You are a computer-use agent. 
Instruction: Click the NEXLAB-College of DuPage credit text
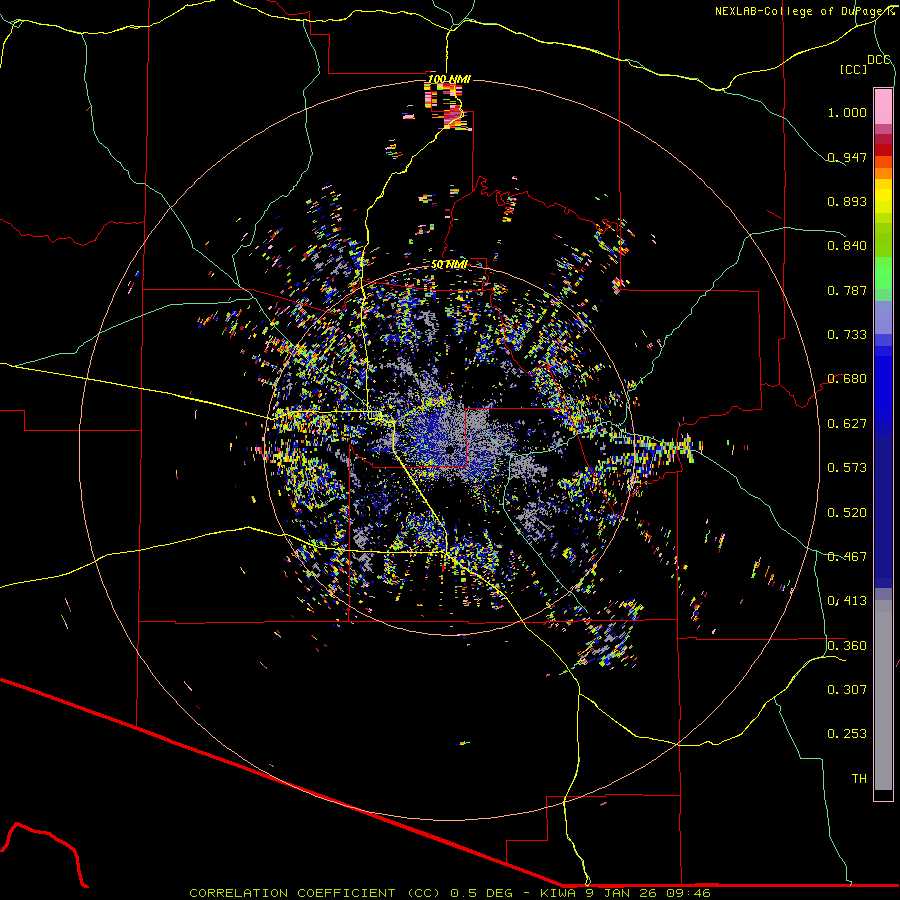(803, 11)
